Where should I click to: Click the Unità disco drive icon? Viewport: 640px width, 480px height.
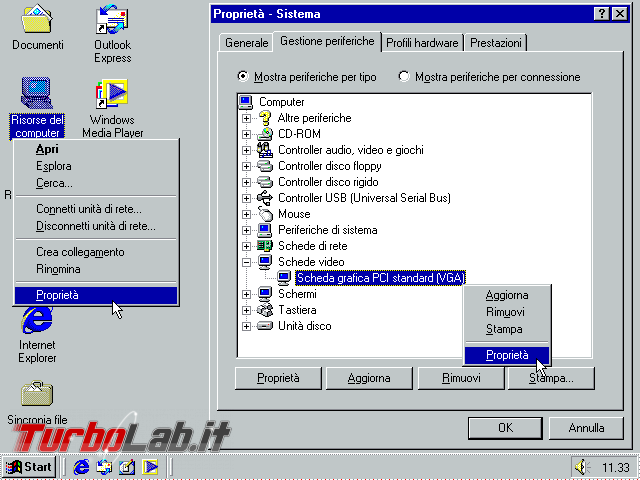pos(264,326)
